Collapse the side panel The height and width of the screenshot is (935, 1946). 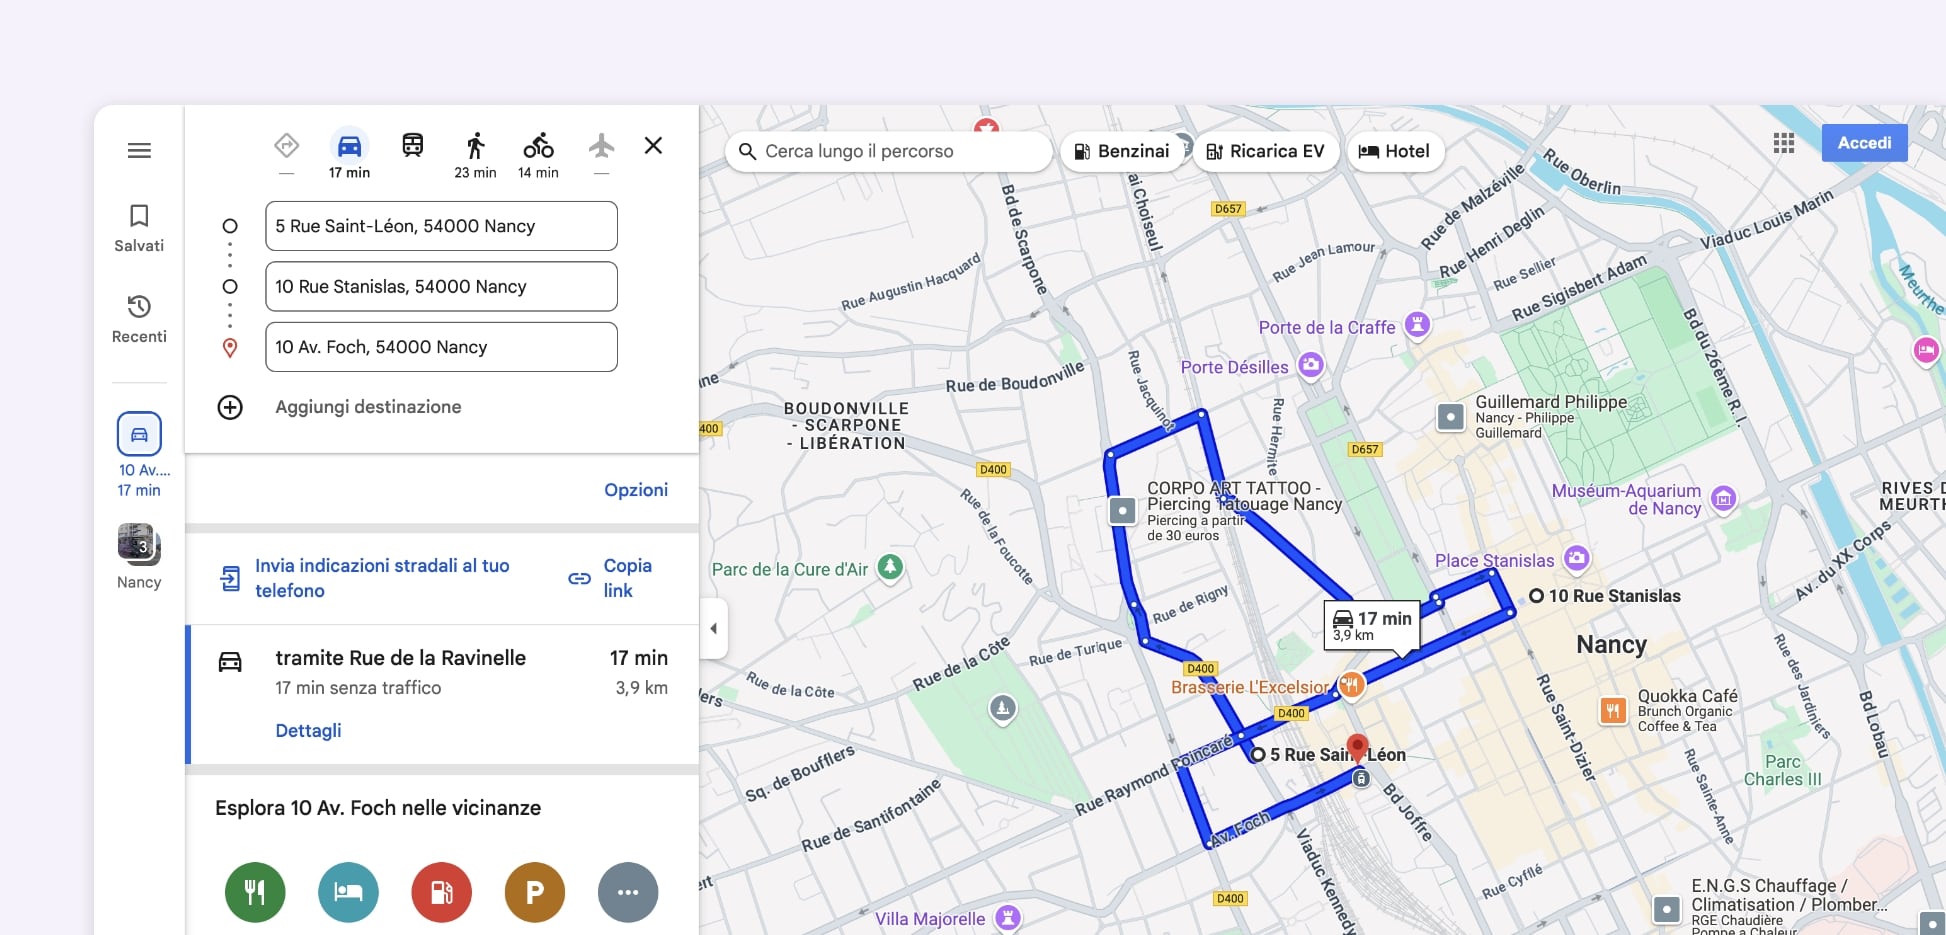pos(713,629)
